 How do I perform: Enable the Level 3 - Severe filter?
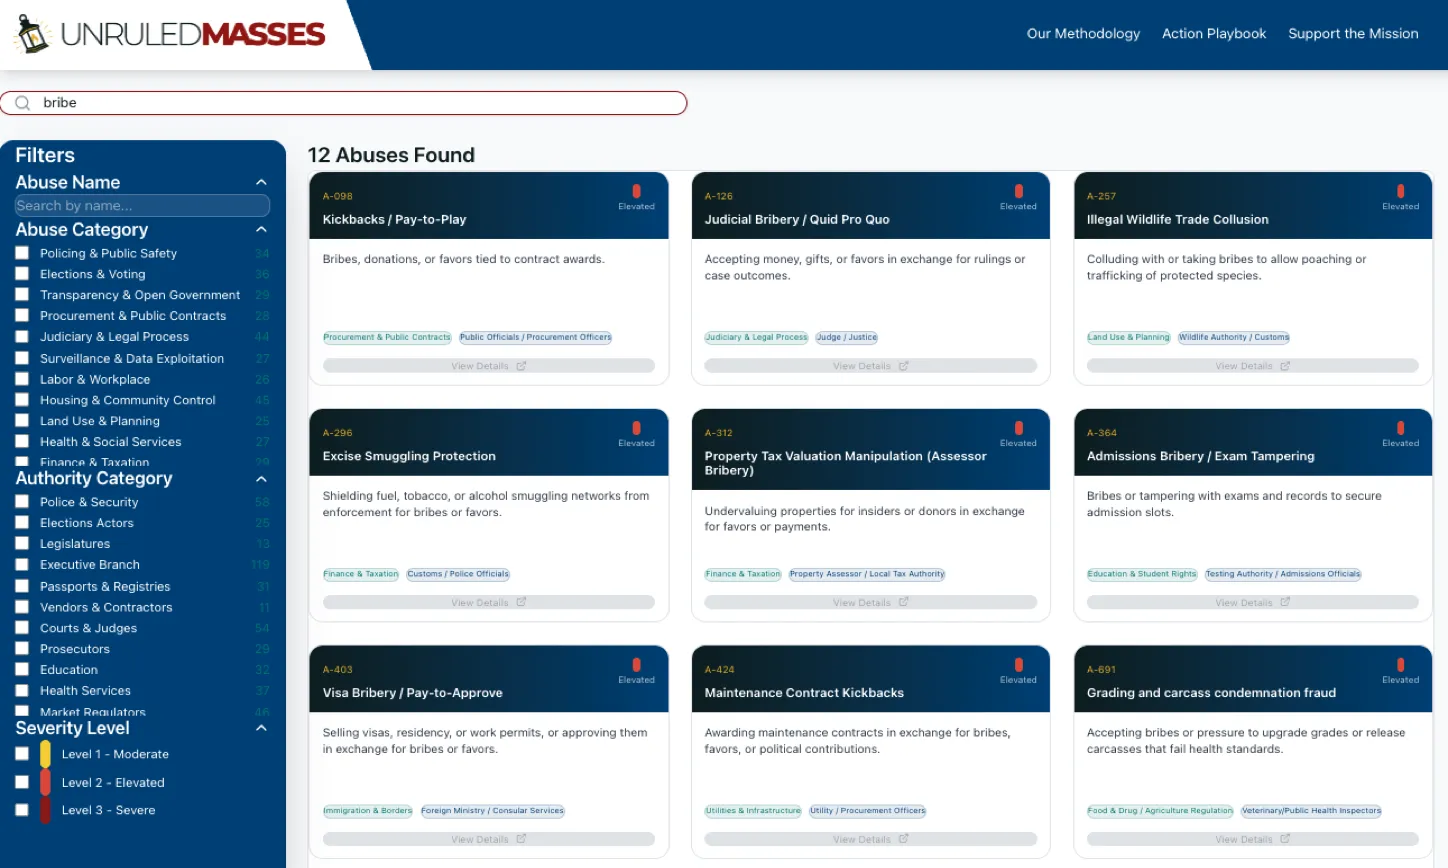(22, 810)
